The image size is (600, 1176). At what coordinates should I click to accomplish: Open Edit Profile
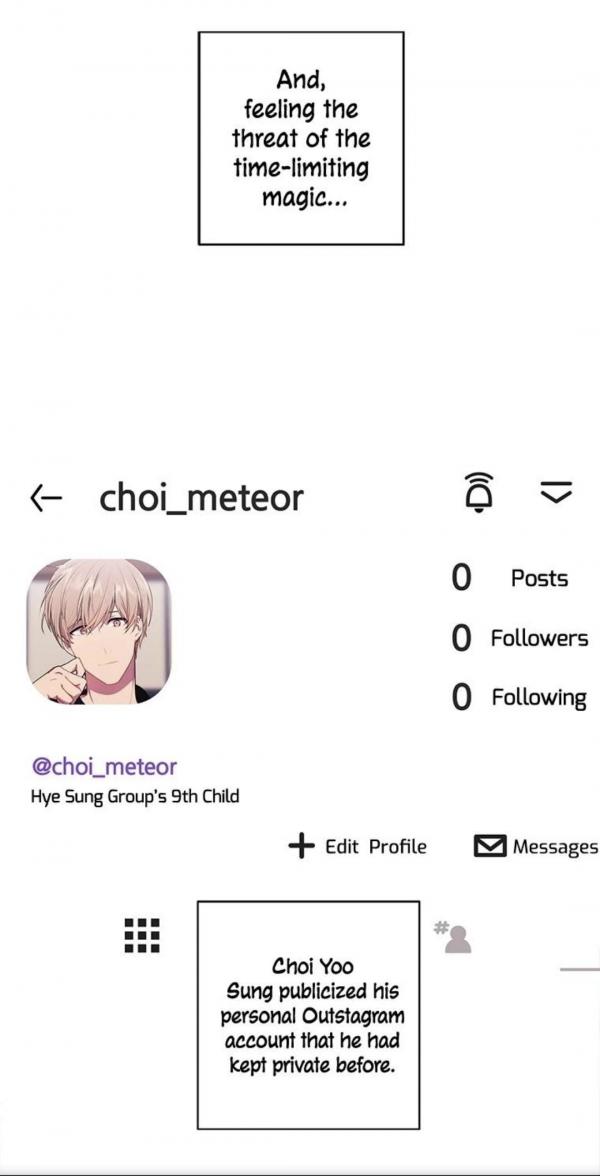(x=376, y=847)
